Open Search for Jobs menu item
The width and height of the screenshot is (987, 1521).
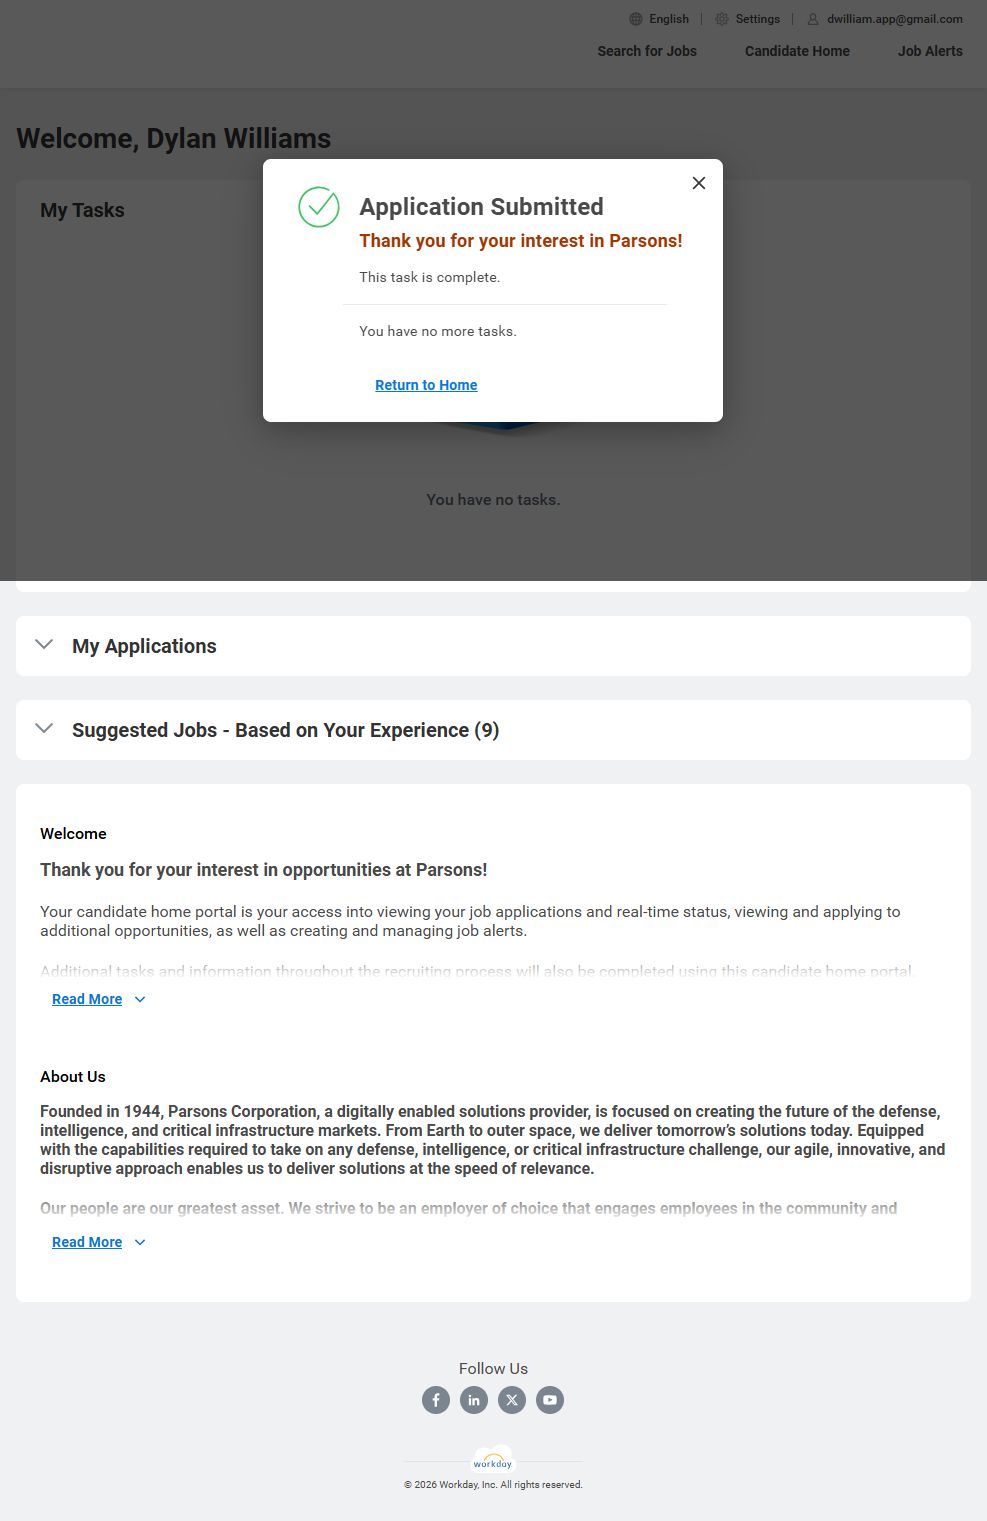(x=647, y=51)
